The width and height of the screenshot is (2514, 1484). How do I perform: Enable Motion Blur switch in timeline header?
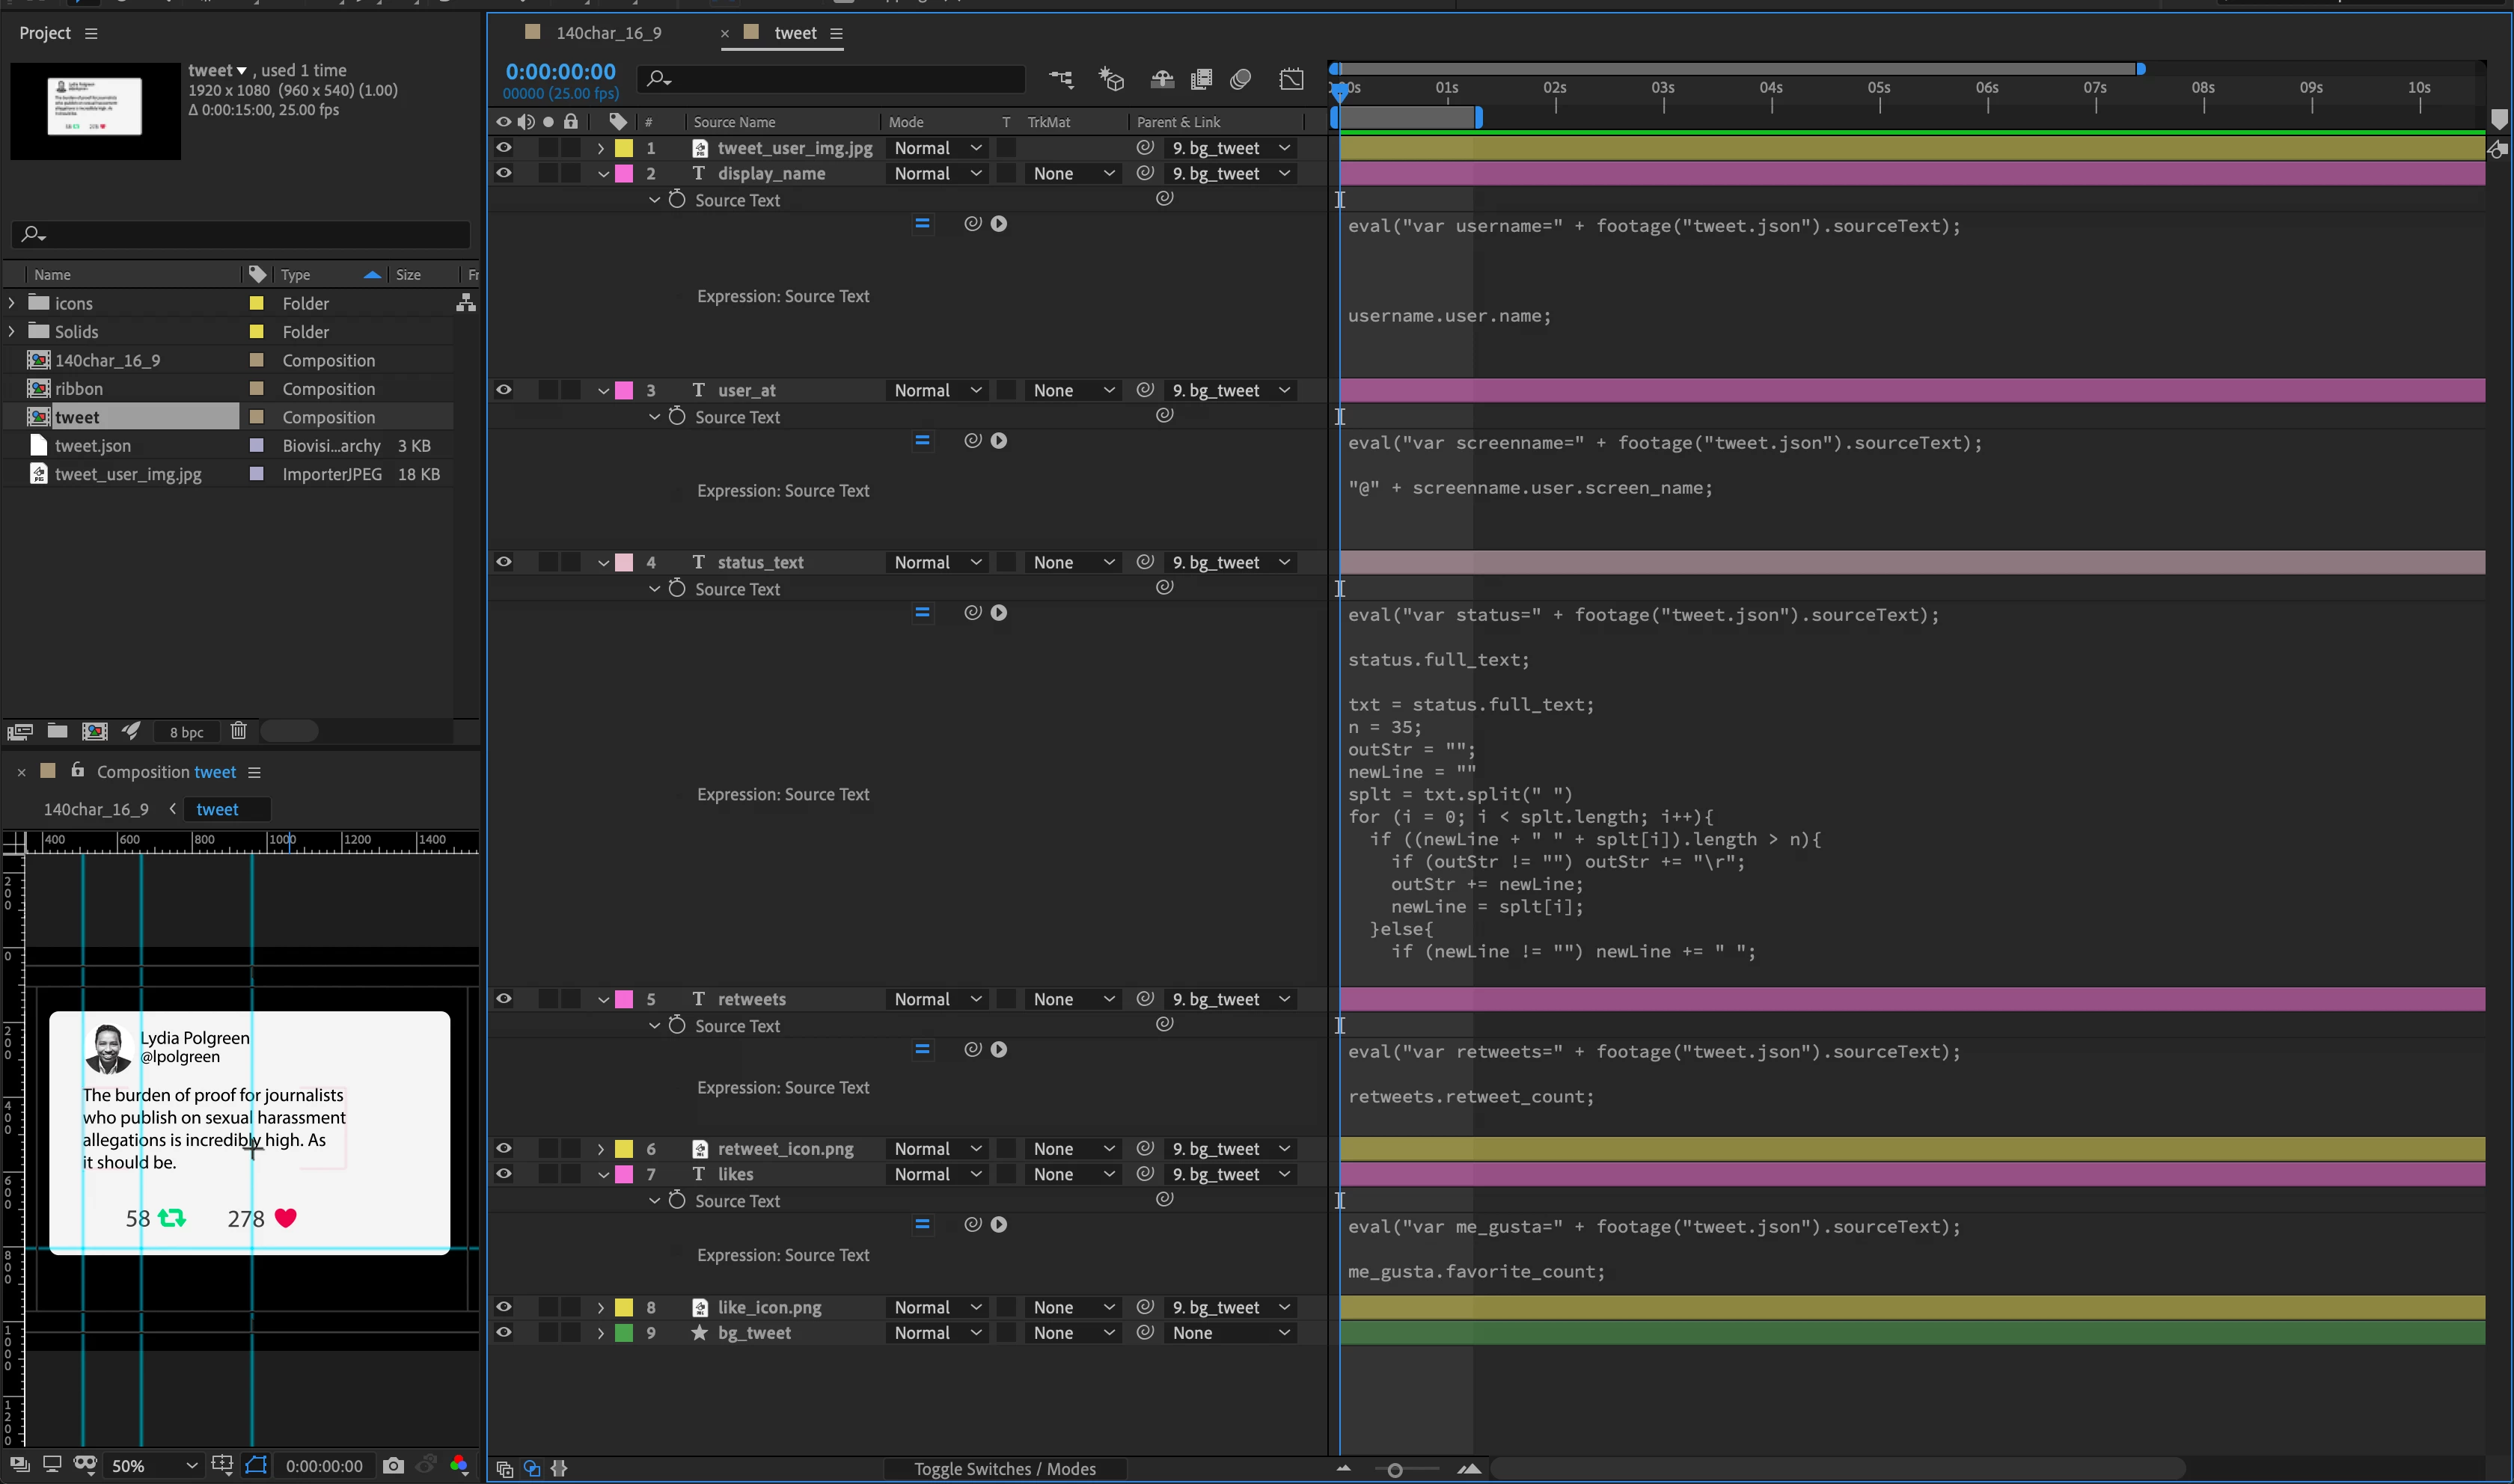coord(1240,79)
